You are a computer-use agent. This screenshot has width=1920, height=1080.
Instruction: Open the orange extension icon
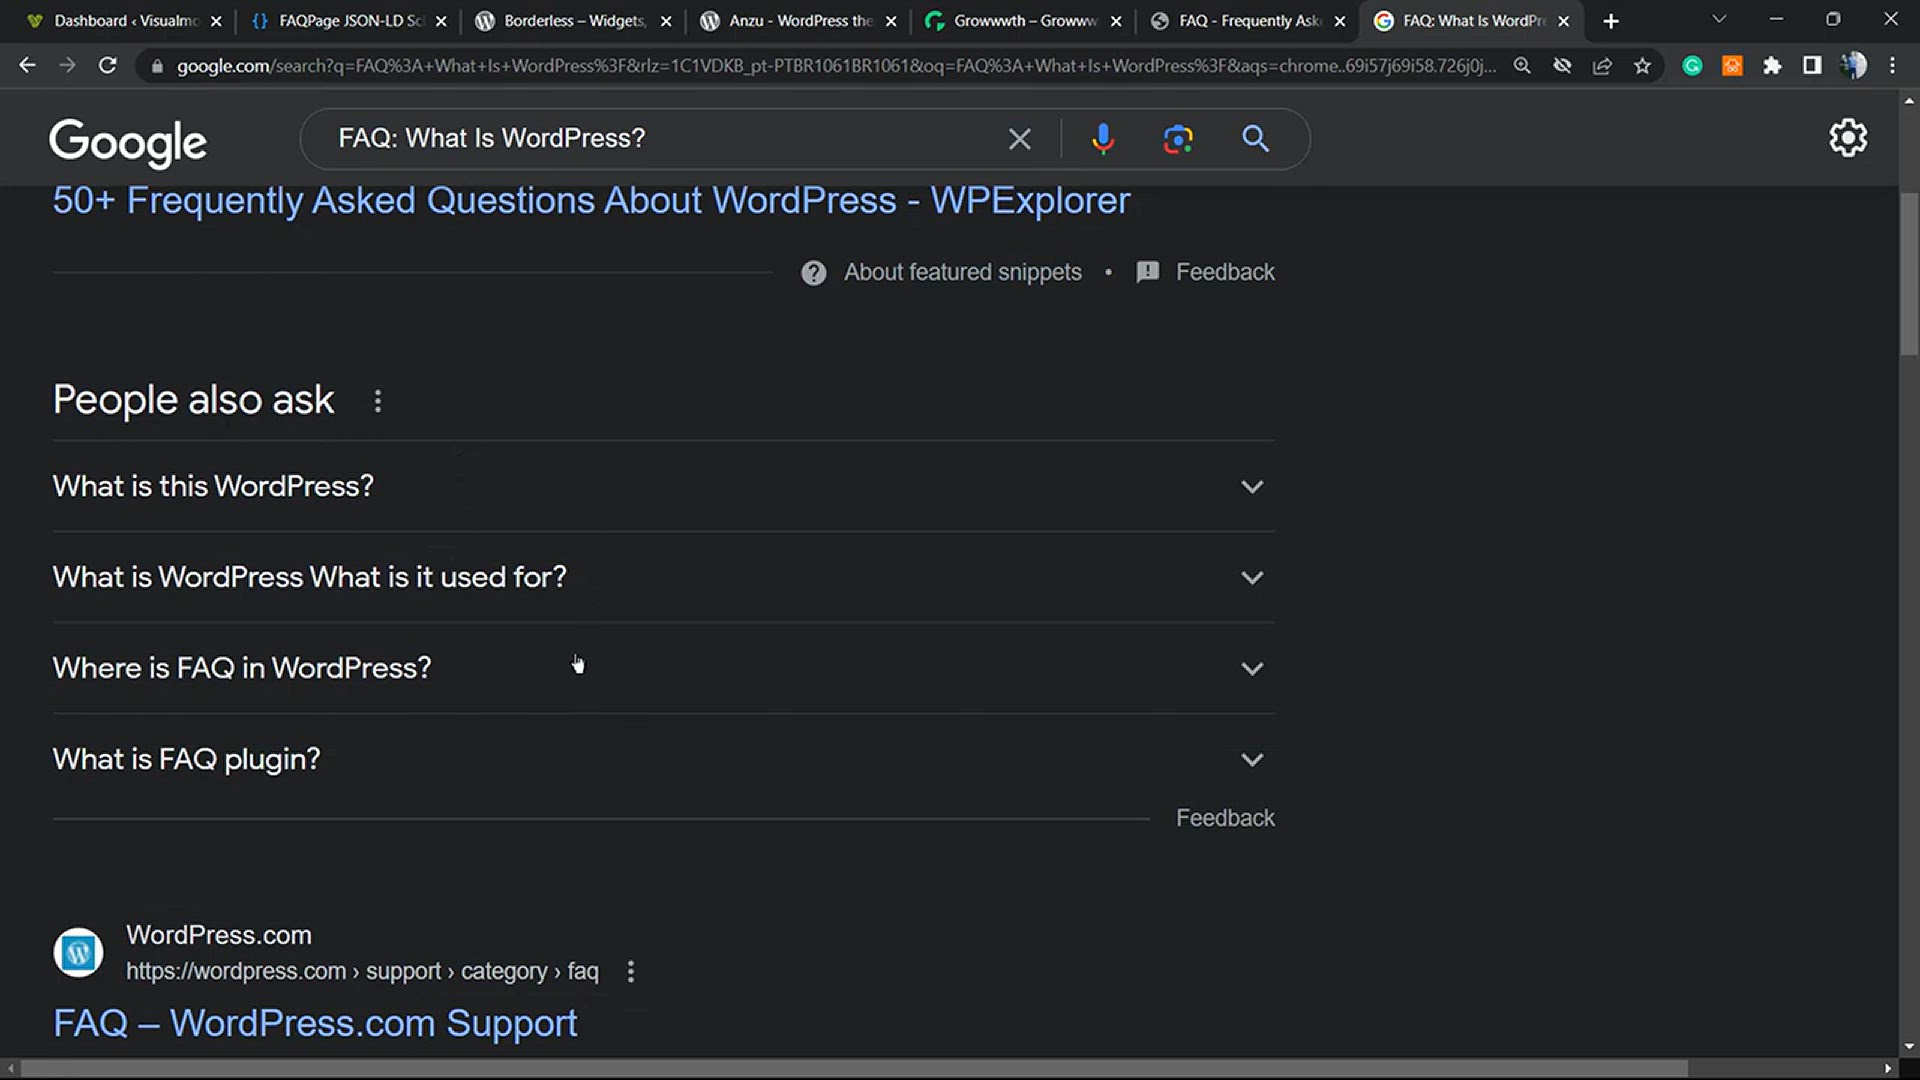[x=1732, y=66]
